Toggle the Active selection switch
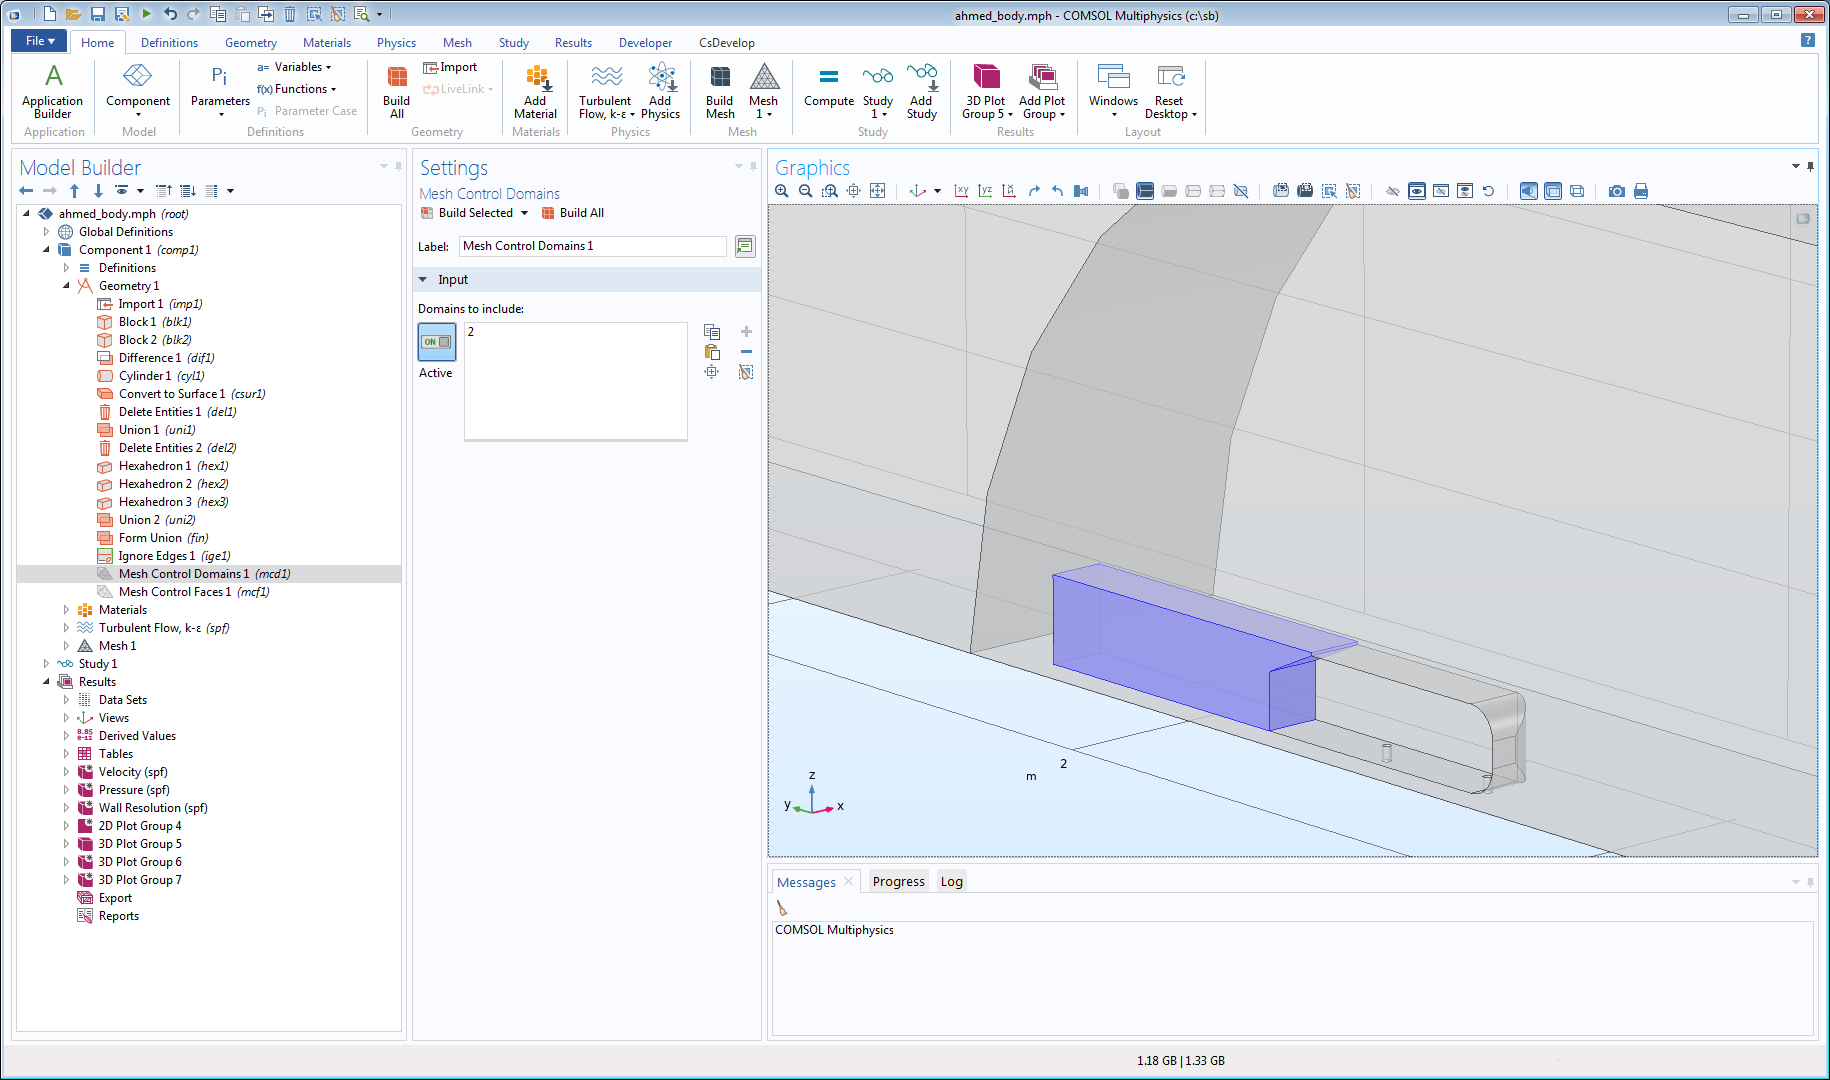Image resolution: width=1830 pixels, height=1080 pixels. pyautogui.click(x=437, y=342)
